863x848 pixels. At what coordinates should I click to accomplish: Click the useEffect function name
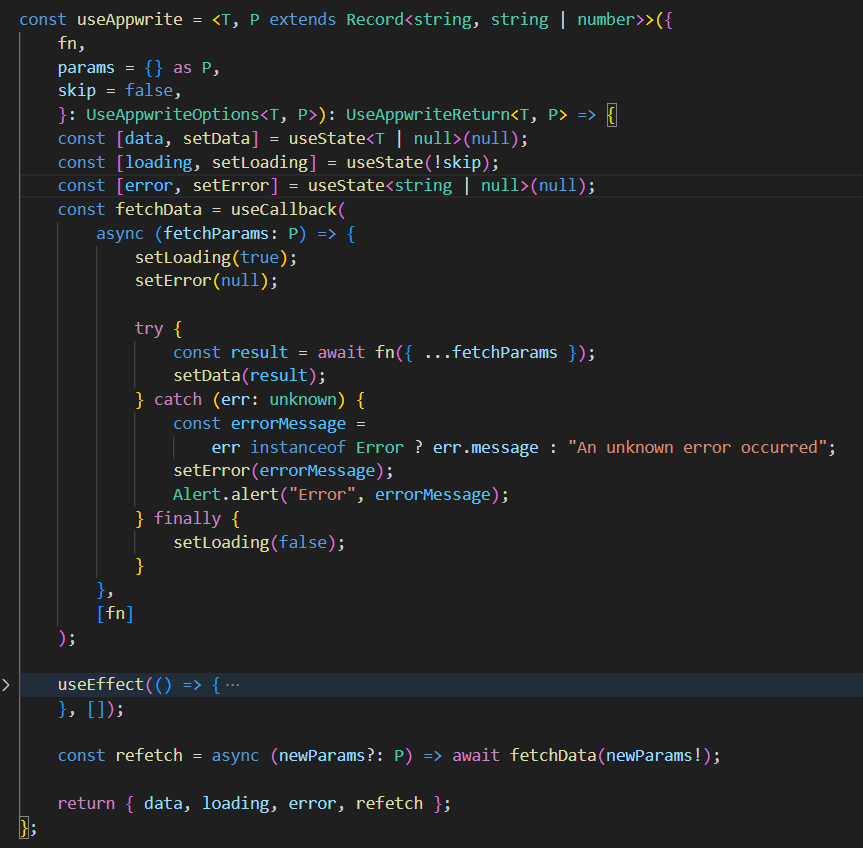[x=101, y=685]
